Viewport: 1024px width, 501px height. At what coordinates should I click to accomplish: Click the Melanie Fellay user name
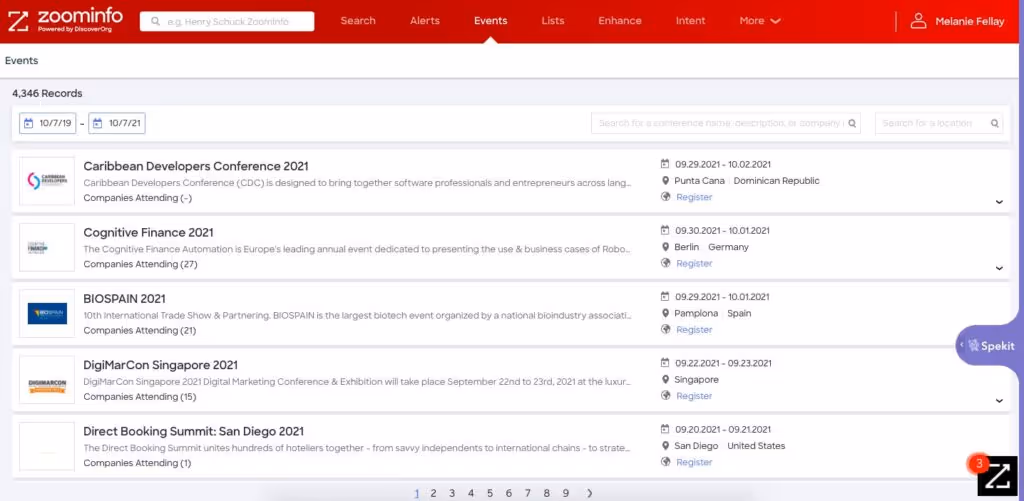pyautogui.click(x=969, y=22)
